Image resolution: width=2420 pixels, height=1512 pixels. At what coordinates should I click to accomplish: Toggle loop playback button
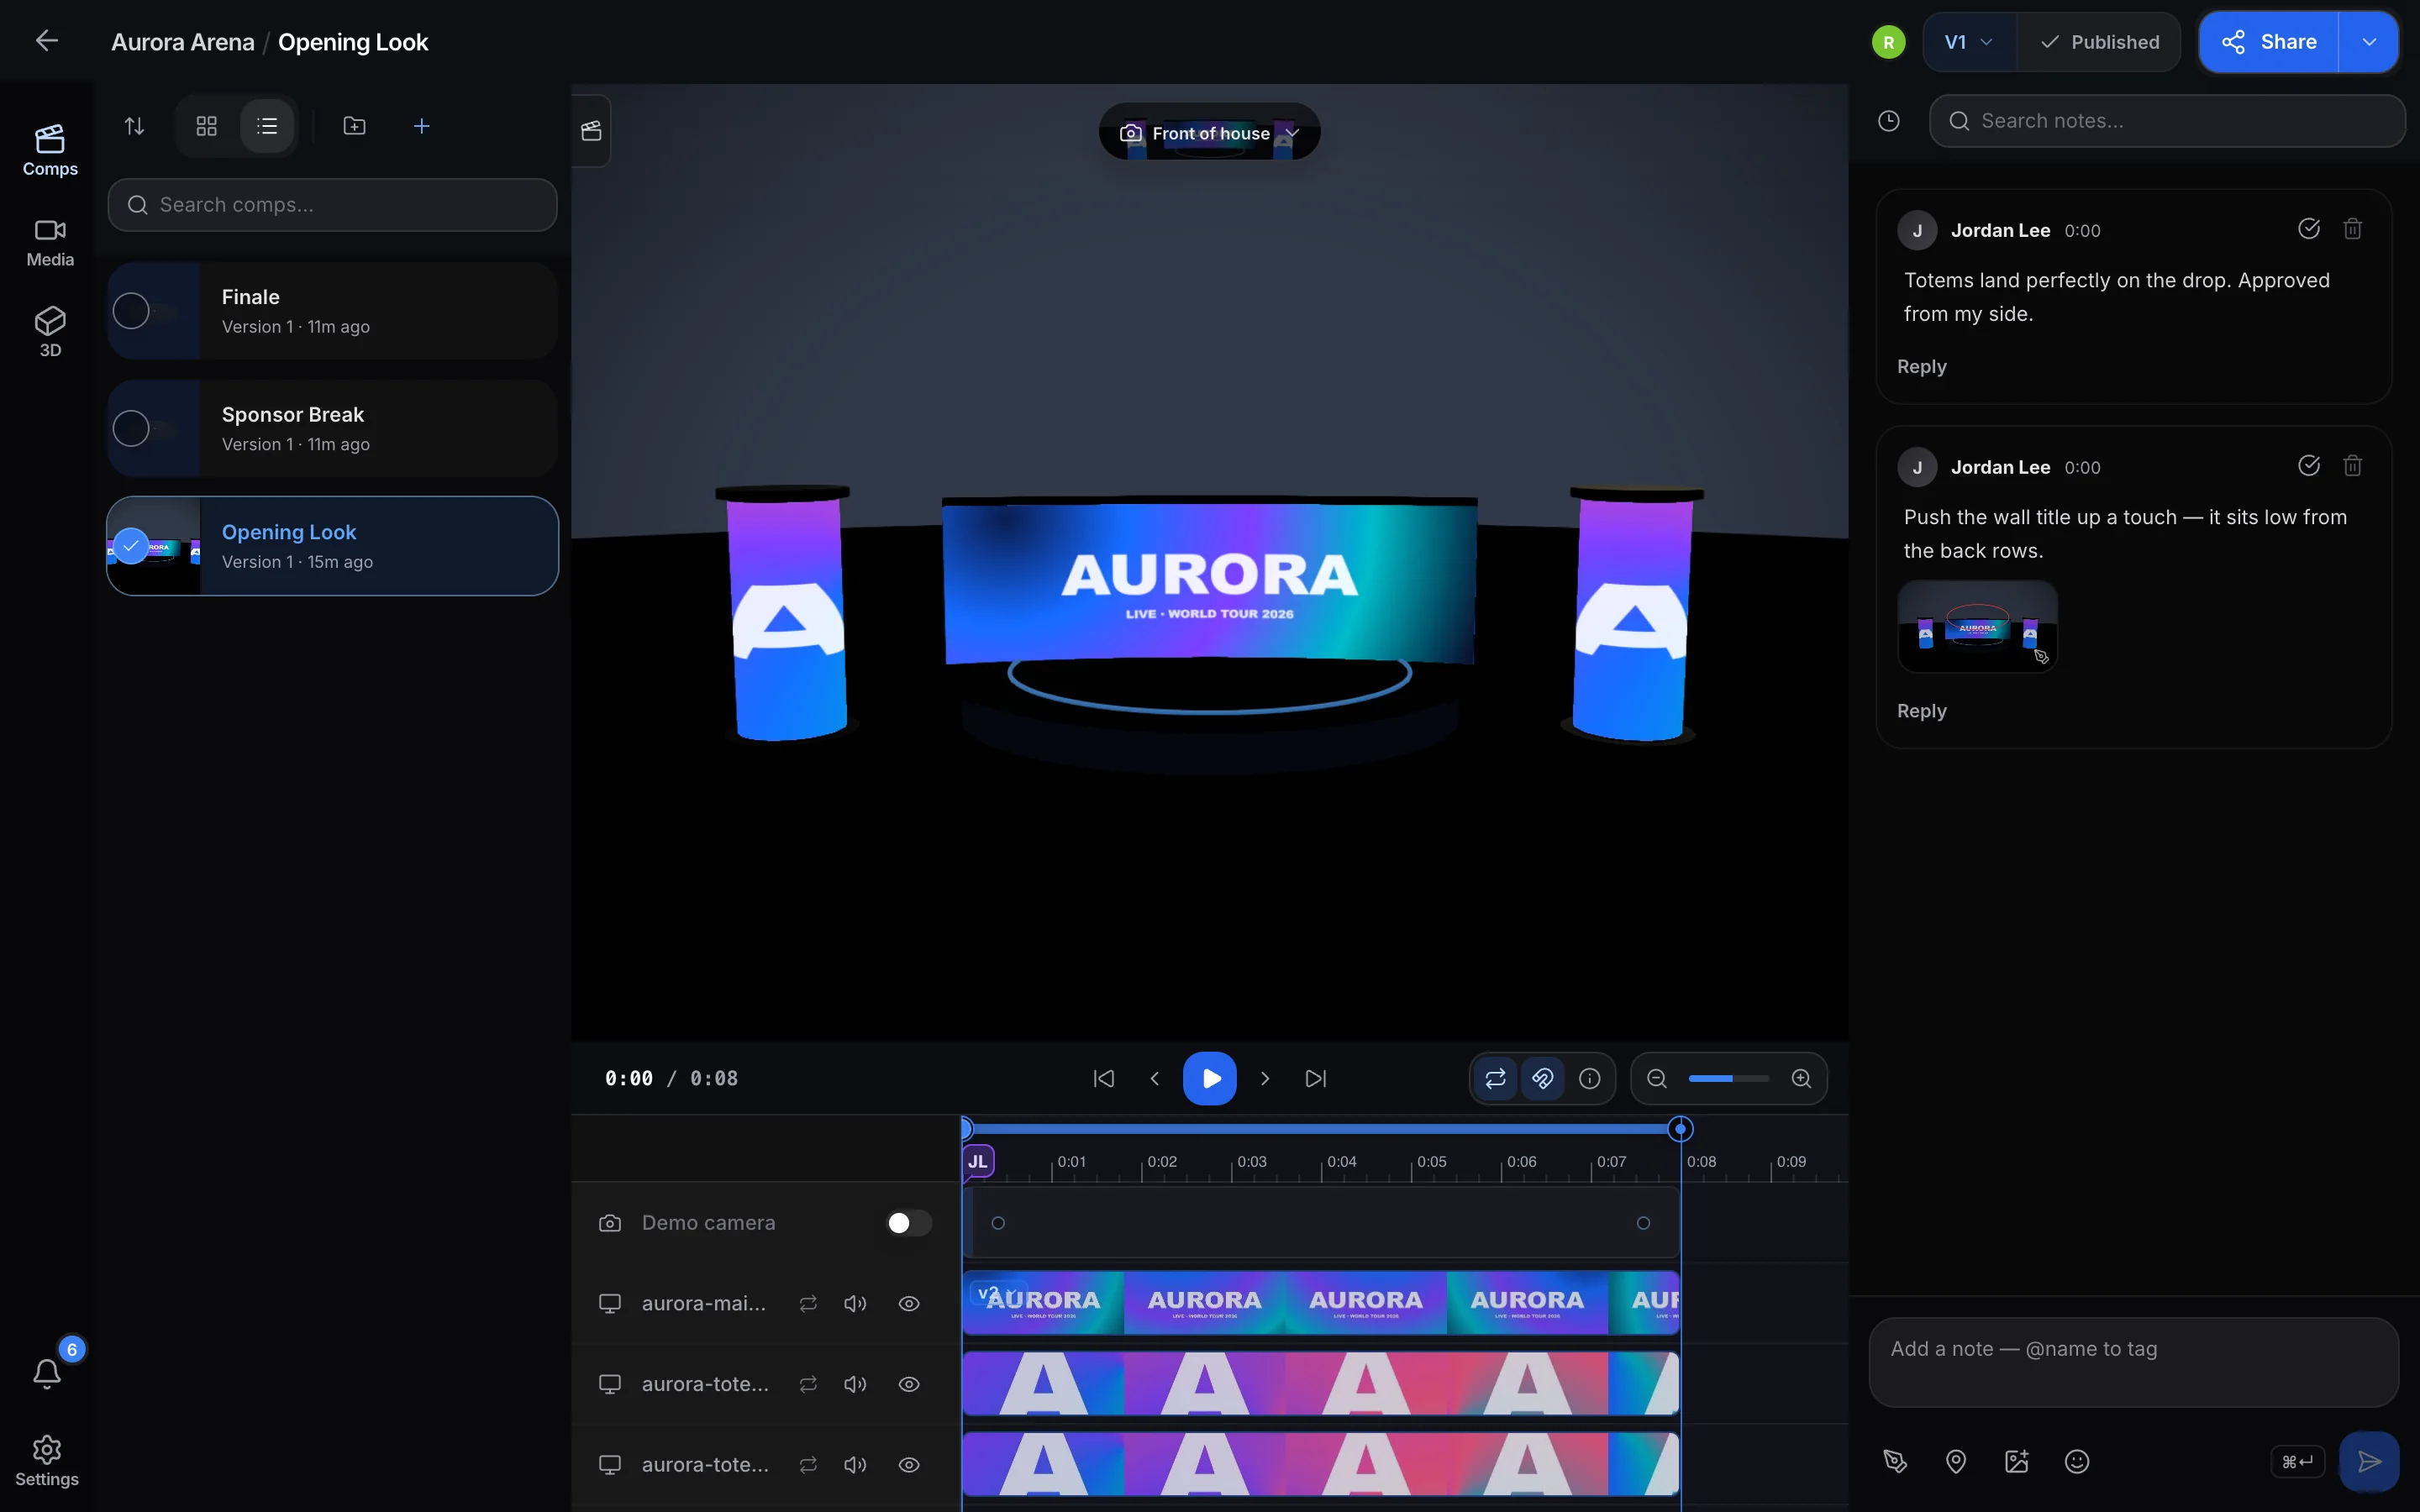(1495, 1078)
